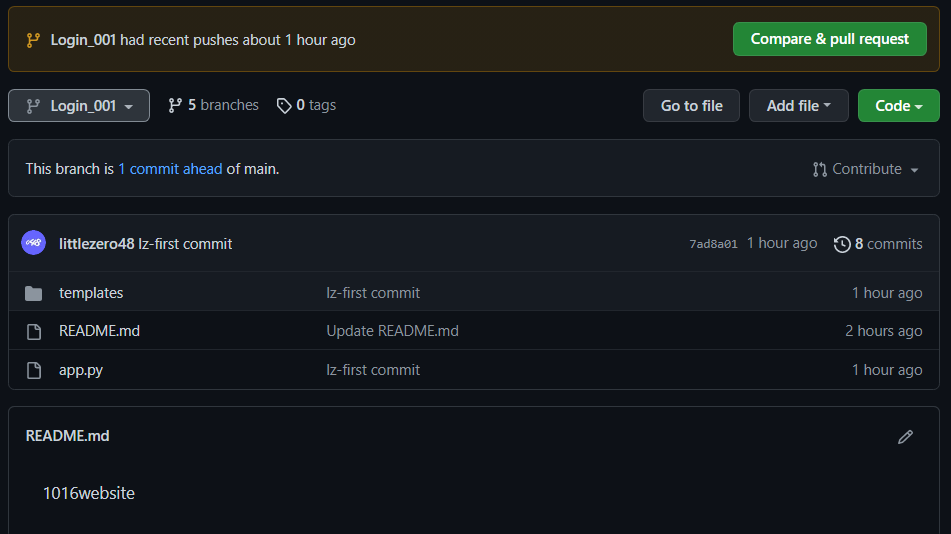The image size is (951, 534).
Task: Click the Compare & pull request button
Action: click(829, 39)
